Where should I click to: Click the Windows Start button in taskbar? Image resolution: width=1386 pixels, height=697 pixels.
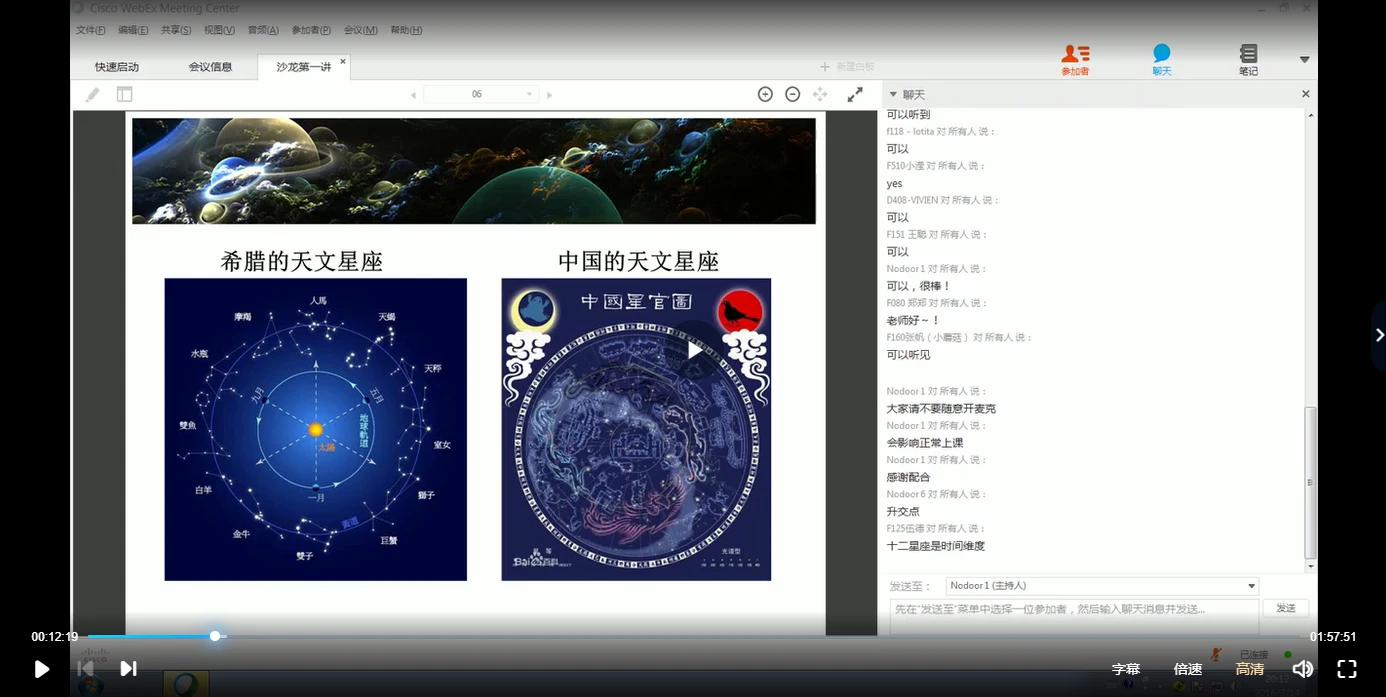point(92,686)
